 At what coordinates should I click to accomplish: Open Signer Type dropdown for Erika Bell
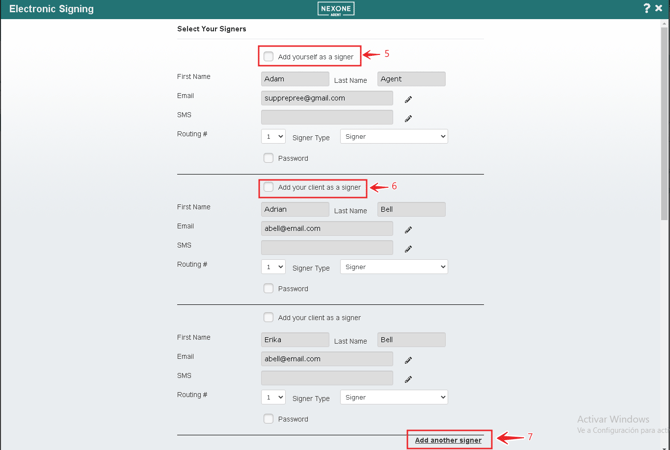coord(394,397)
